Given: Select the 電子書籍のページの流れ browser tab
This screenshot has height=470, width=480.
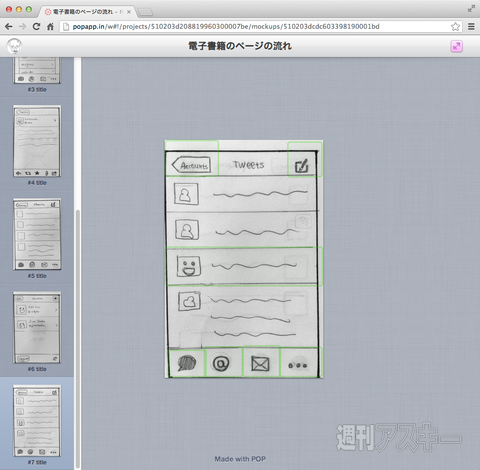Looking at the screenshot, I should click(87, 12).
